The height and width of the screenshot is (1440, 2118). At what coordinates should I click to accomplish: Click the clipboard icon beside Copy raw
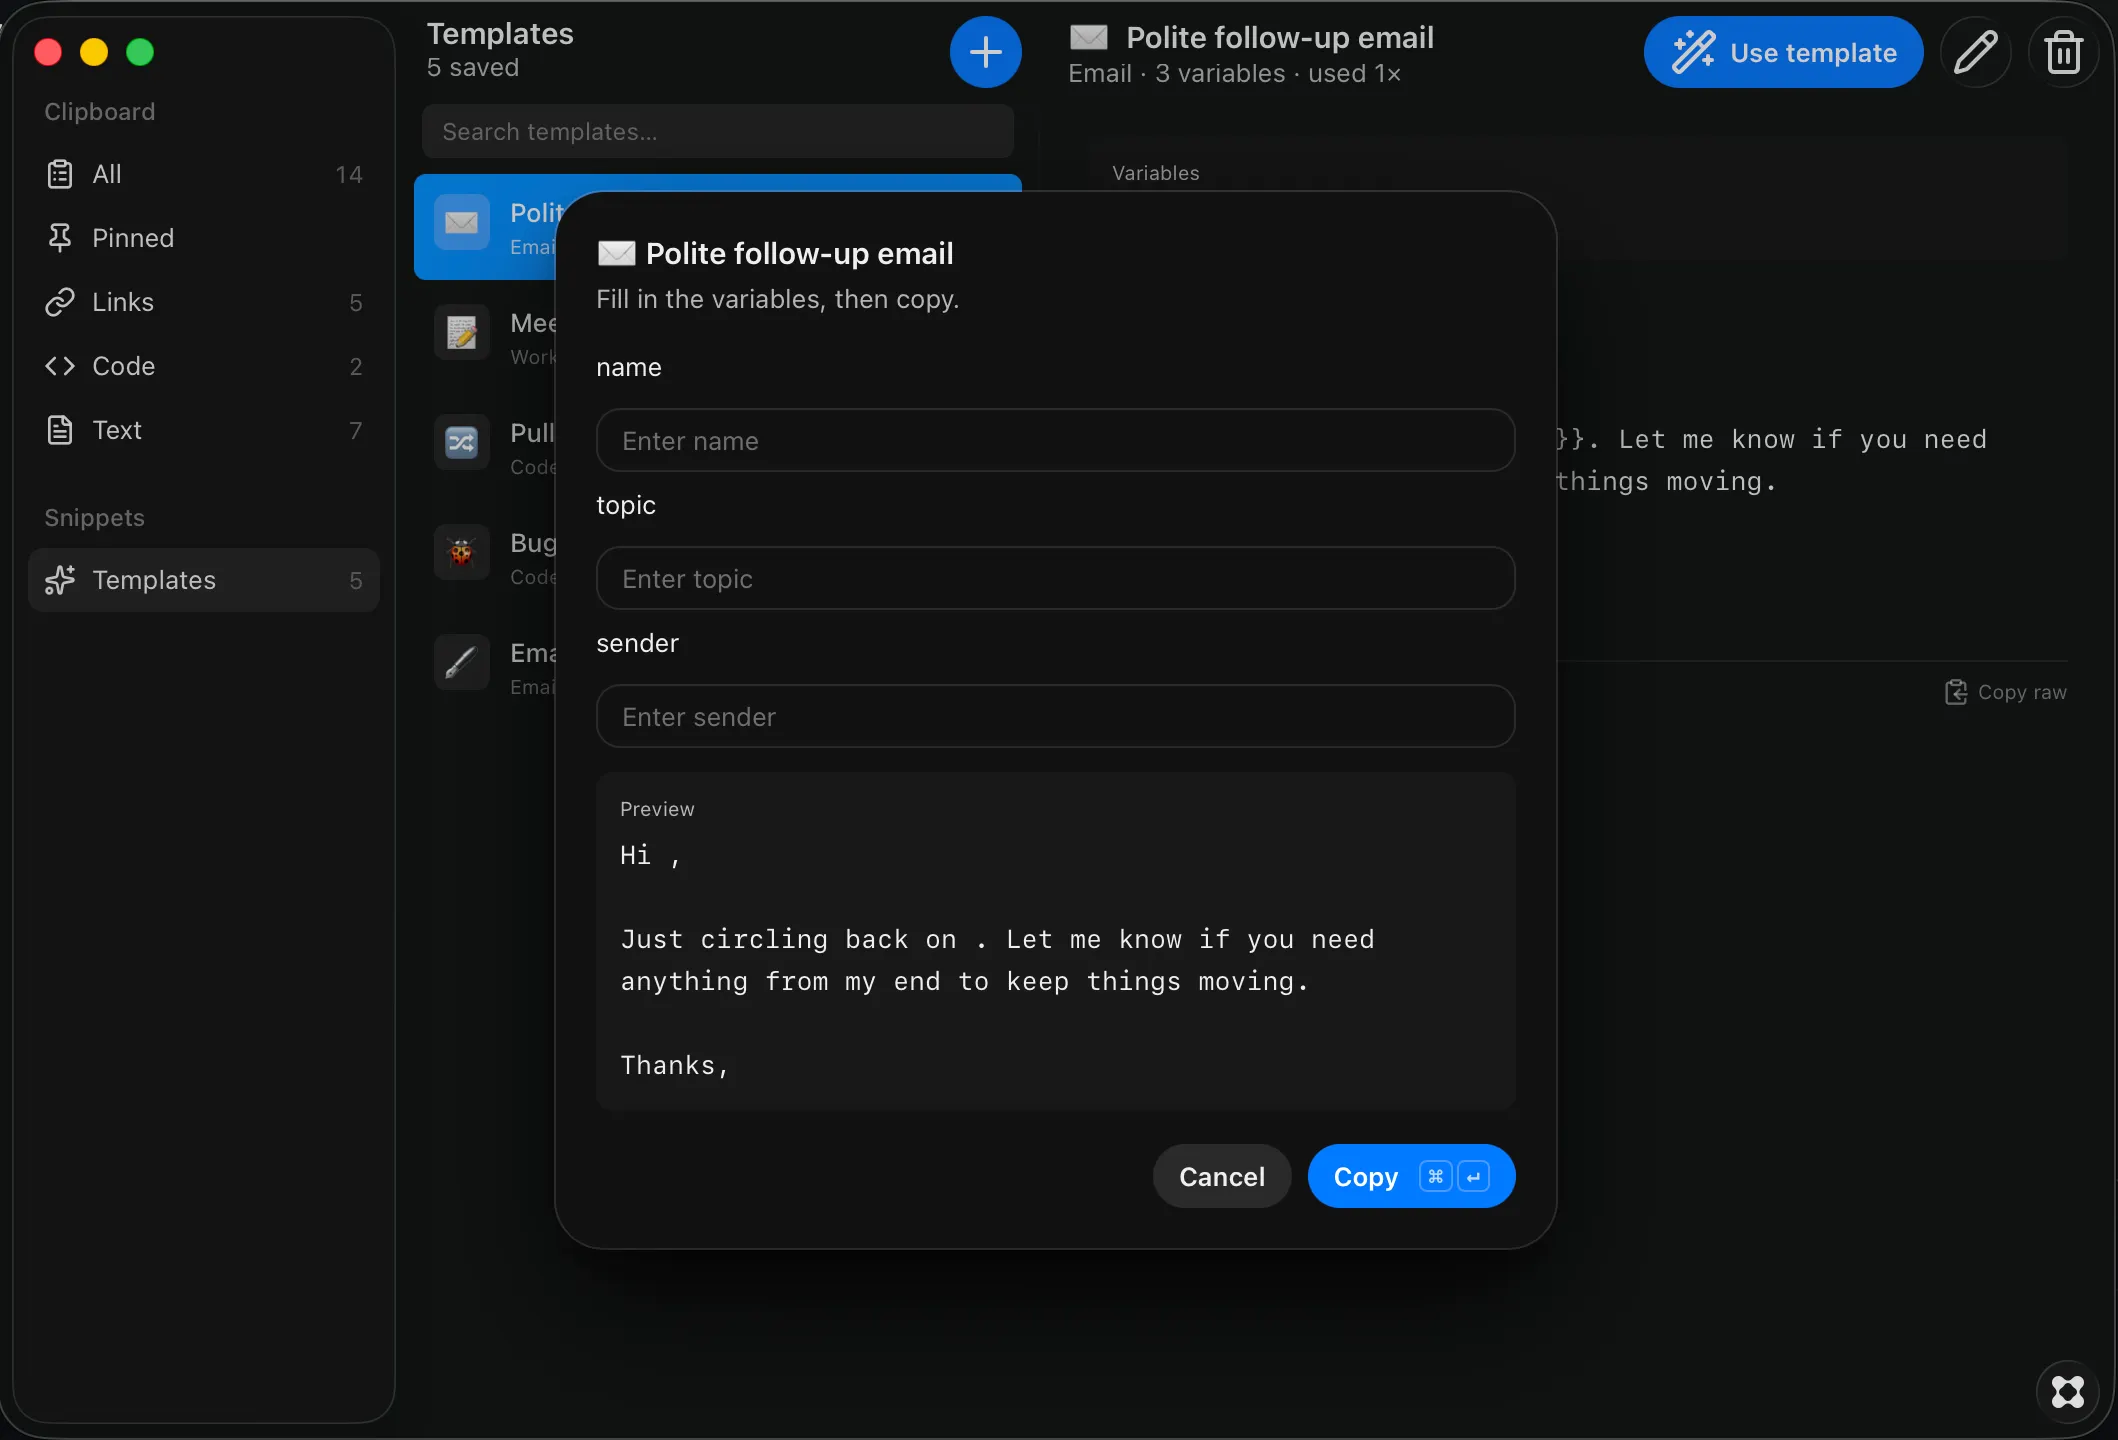[1956, 692]
